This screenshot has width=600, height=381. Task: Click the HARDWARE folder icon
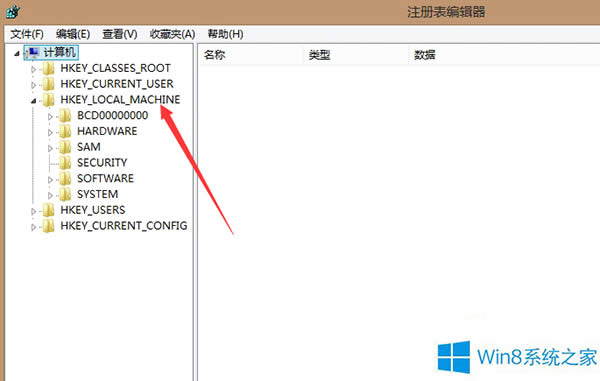click(x=65, y=131)
